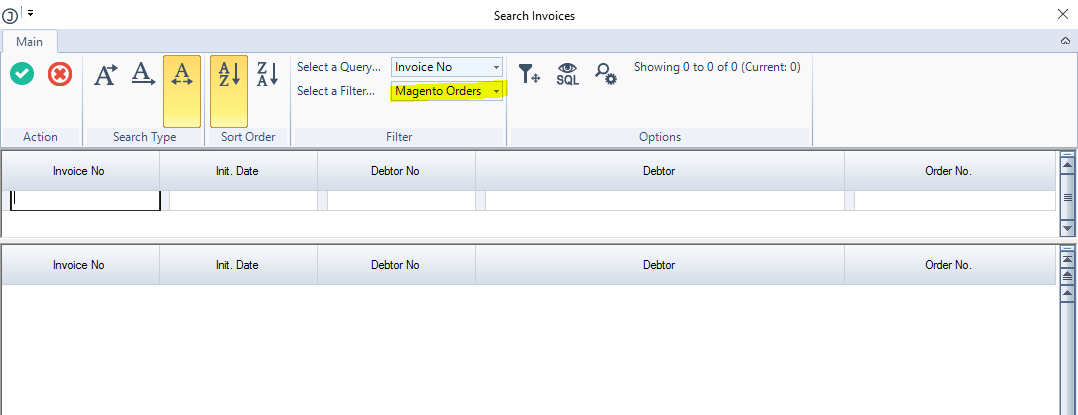1078x415 pixels.
Task: Click the Debtor column header in results grid
Action: click(x=659, y=265)
